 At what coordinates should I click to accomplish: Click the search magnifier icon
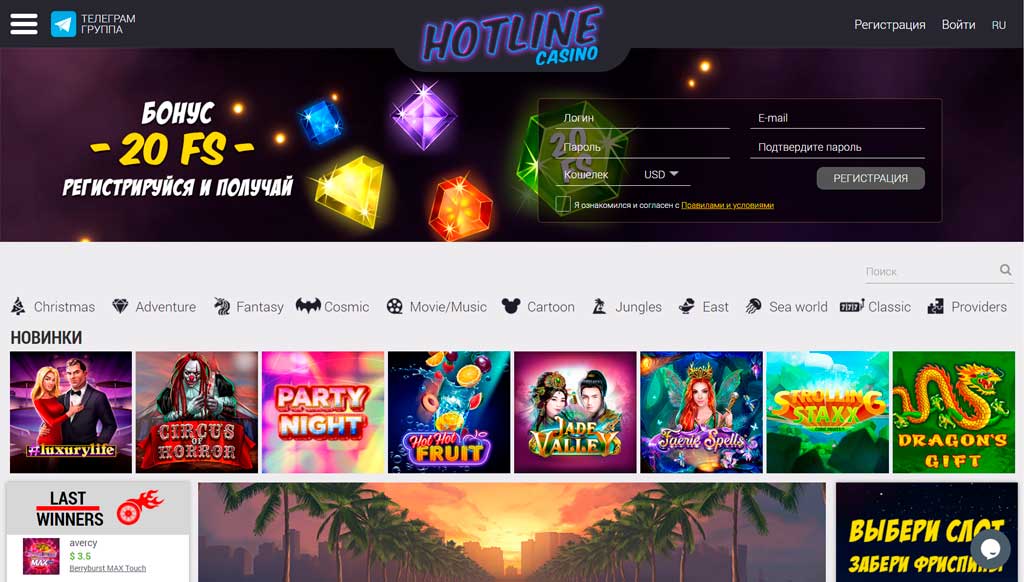coord(1005,270)
